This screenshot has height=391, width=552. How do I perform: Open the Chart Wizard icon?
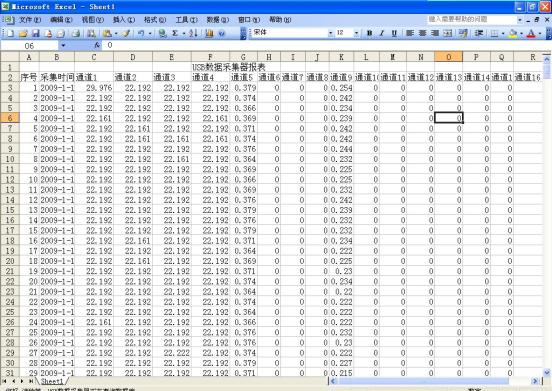[209, 33]
